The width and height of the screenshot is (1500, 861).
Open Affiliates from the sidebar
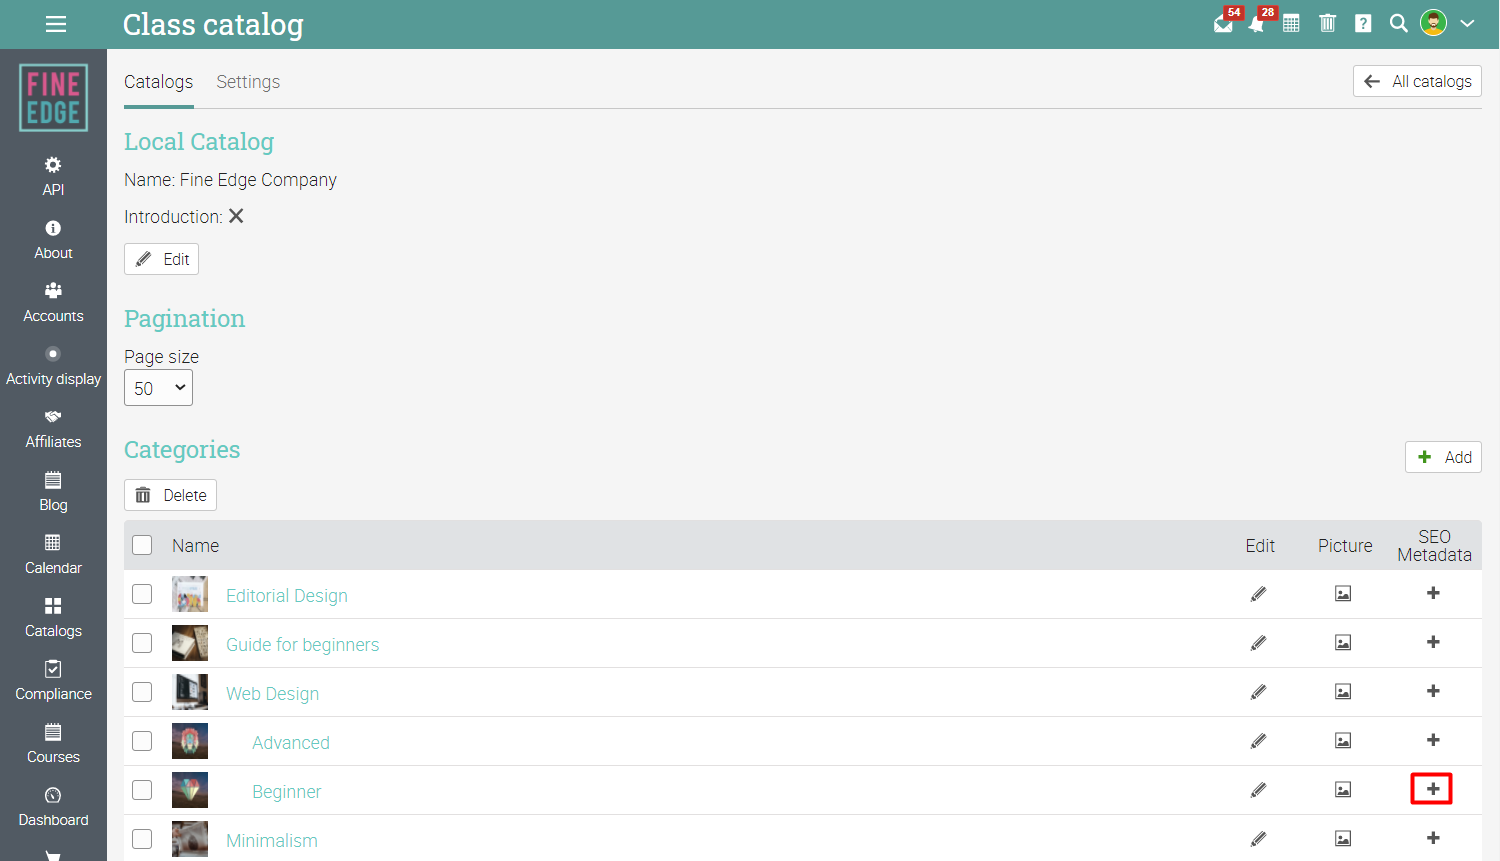pyautogui.click(x=53, y=428)
